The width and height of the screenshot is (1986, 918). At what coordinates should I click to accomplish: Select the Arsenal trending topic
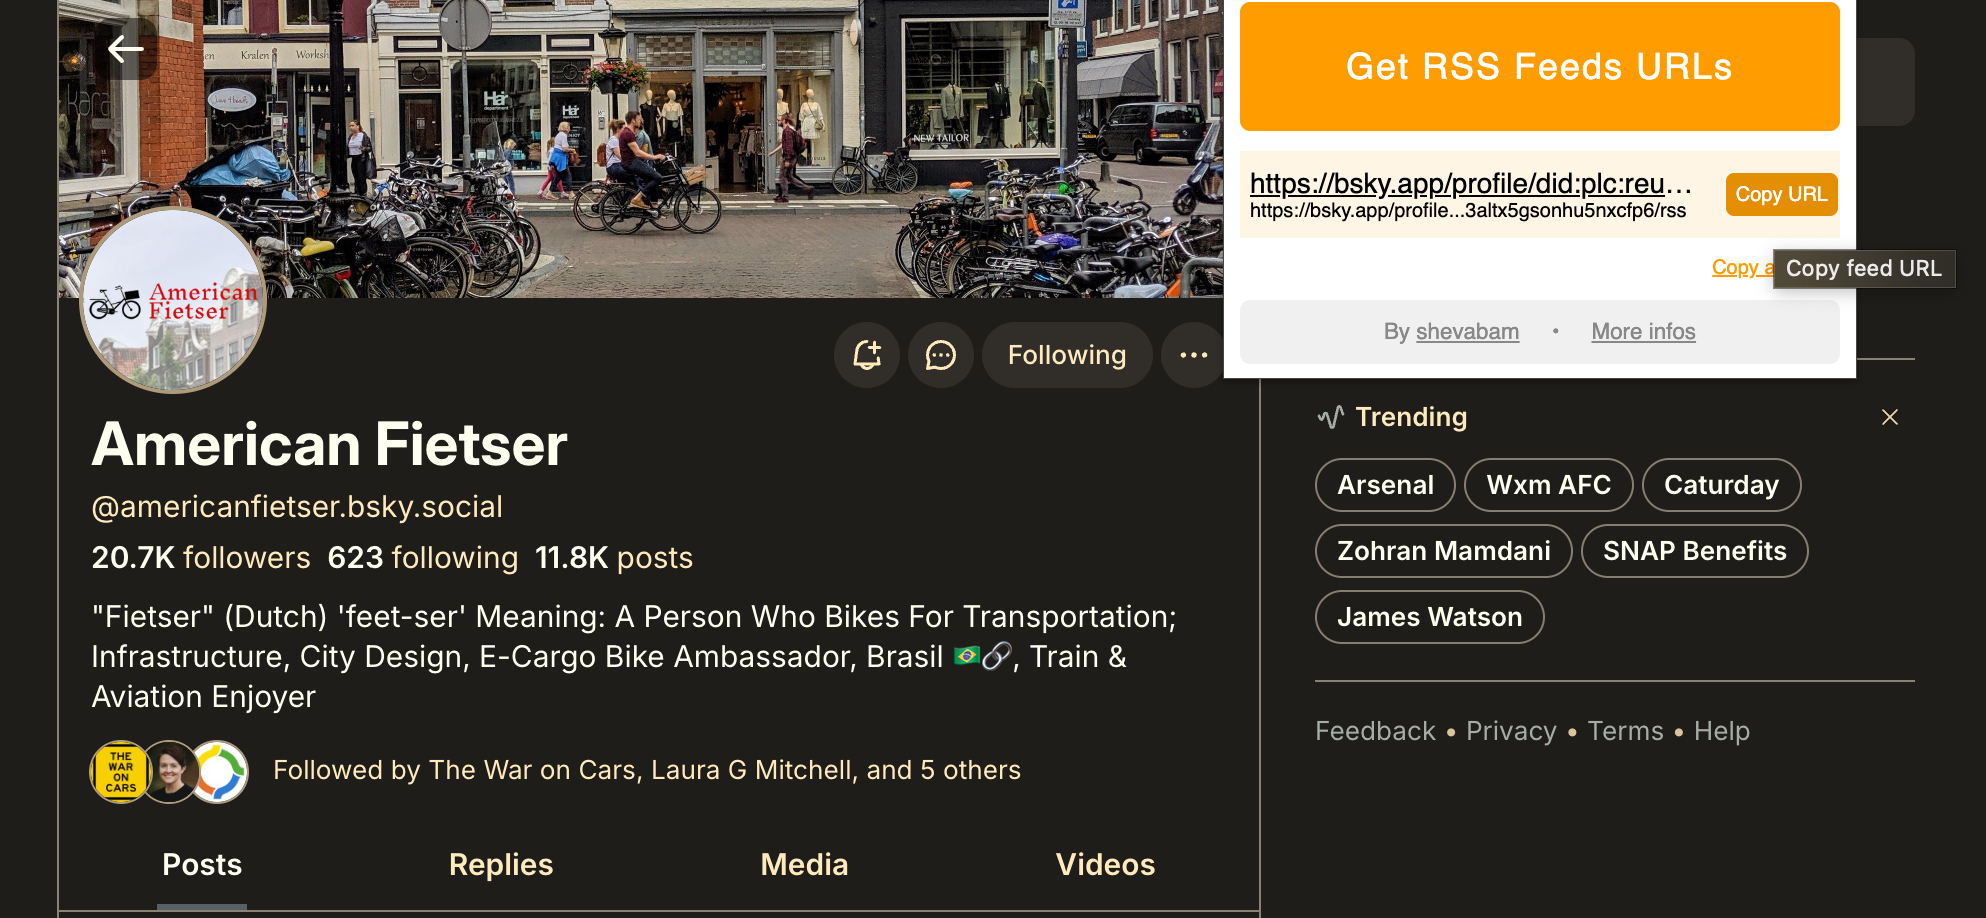coord(1385,485)
